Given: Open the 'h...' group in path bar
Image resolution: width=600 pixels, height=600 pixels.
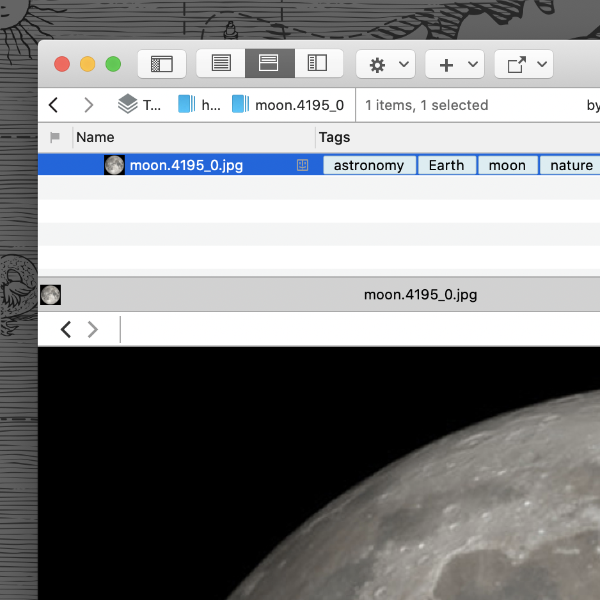Looking at the screenshot, I should tap(199, 104).
